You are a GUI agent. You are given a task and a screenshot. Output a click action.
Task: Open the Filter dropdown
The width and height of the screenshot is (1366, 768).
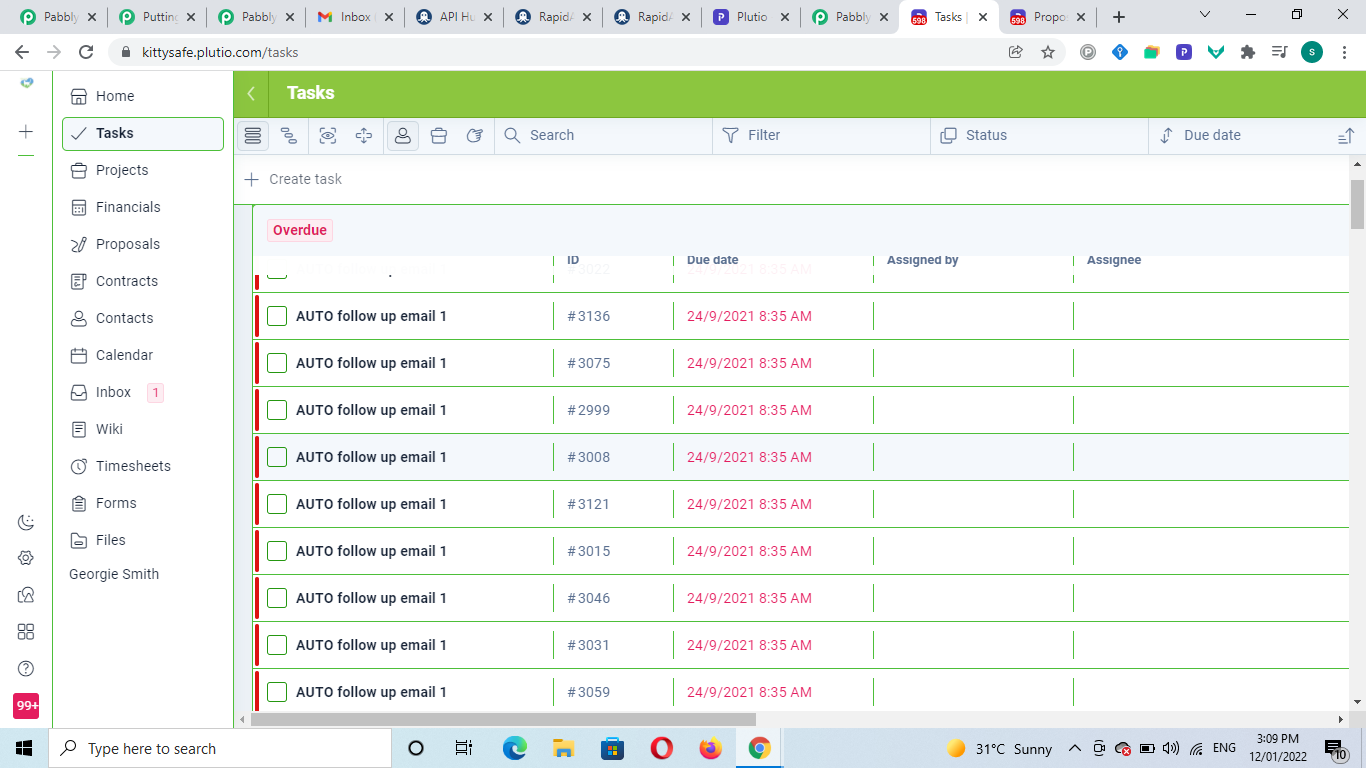(x=821, y=135)
